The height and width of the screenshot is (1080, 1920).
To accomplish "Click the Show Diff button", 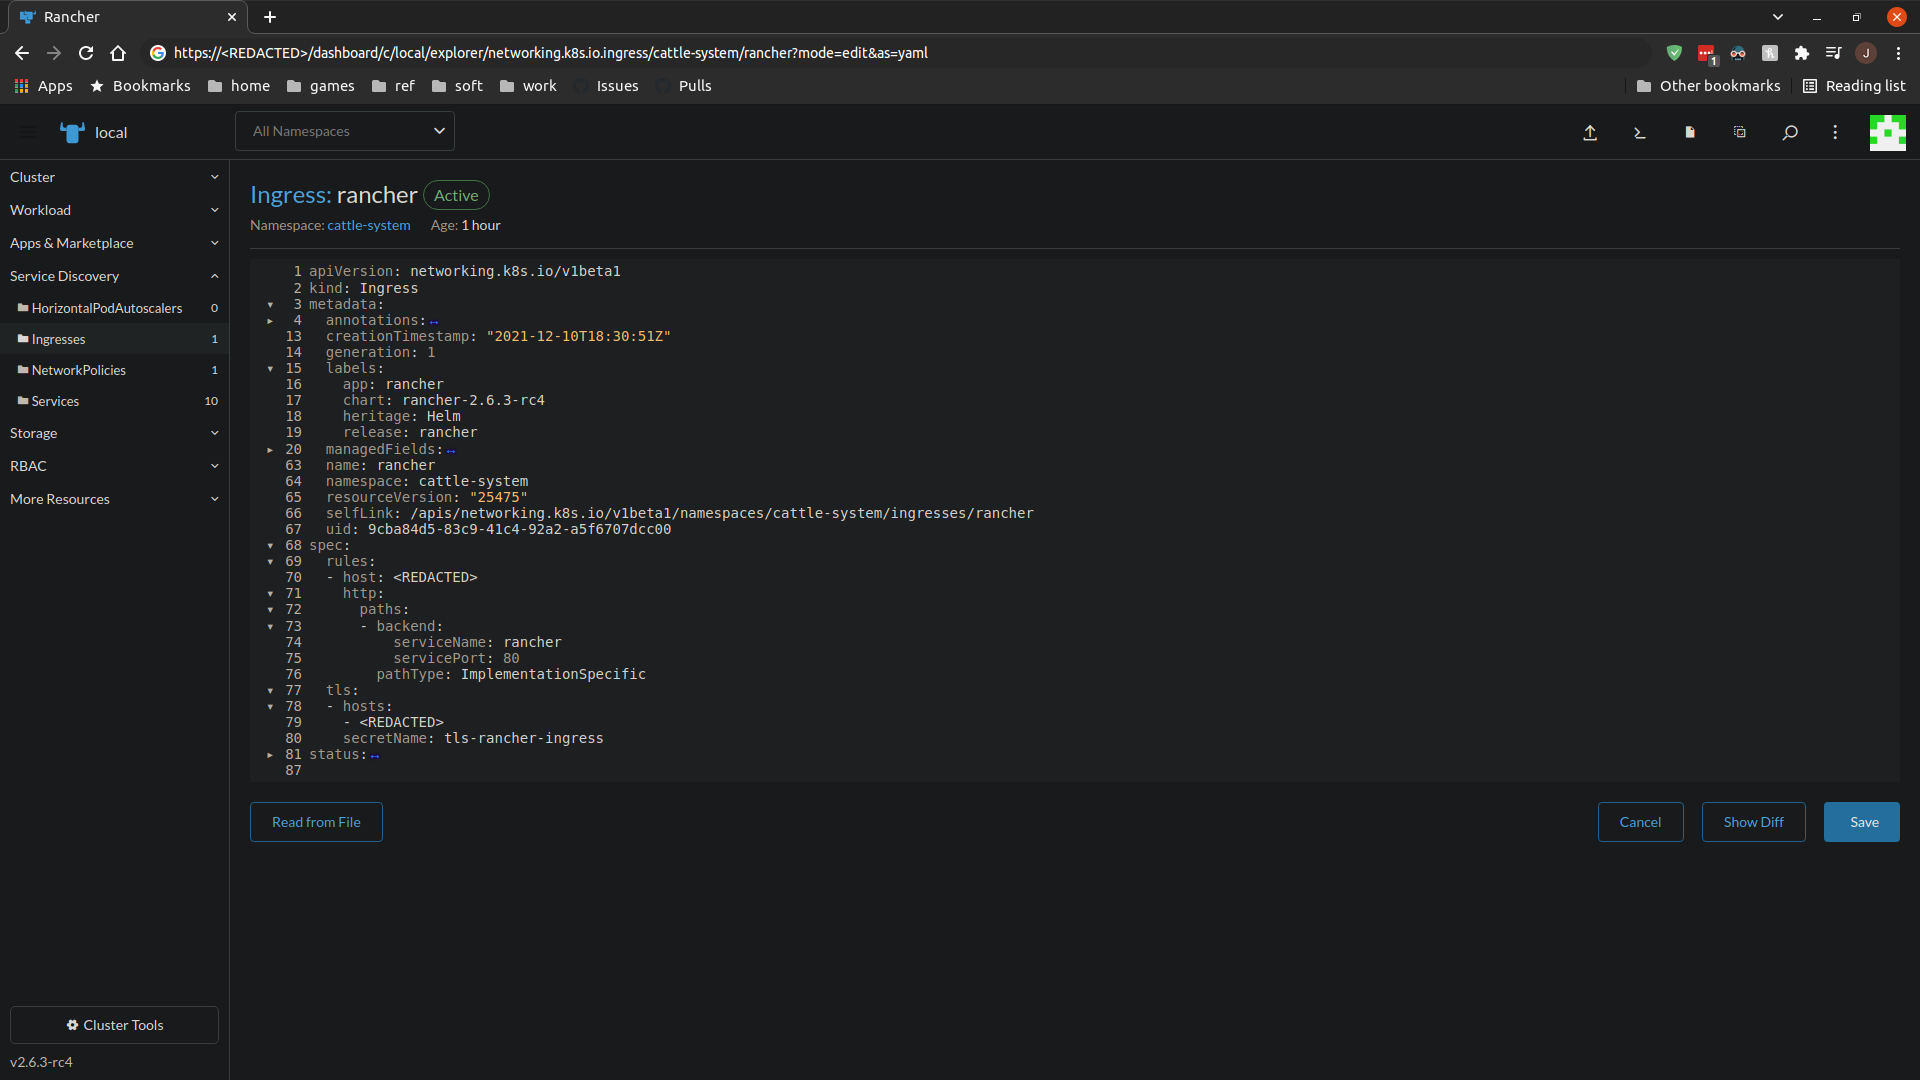I will click(x=1753, y=821).
